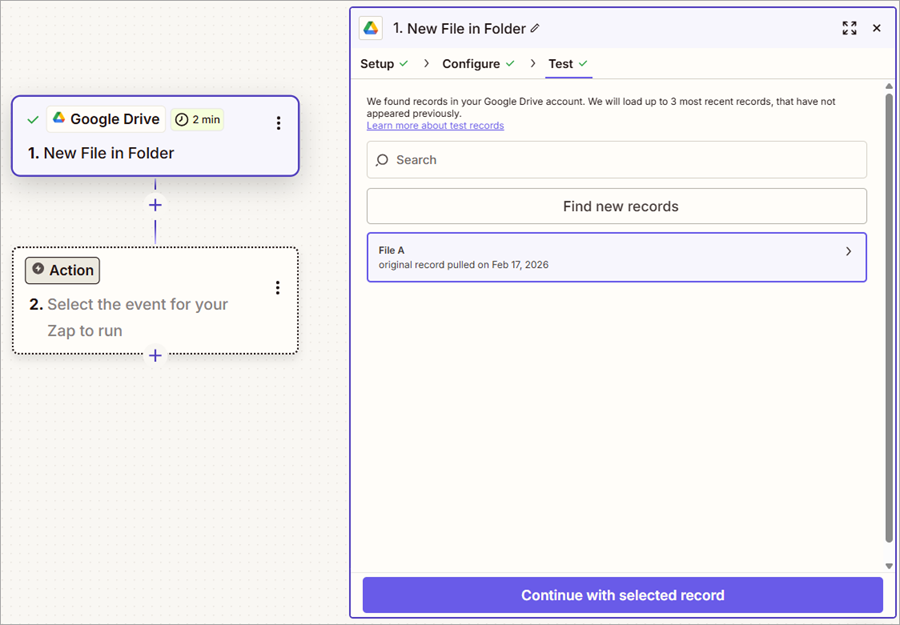Focus the Search records input field
Image resolution: width=900 pixels, height=625 pixels.
click(625, 160)
